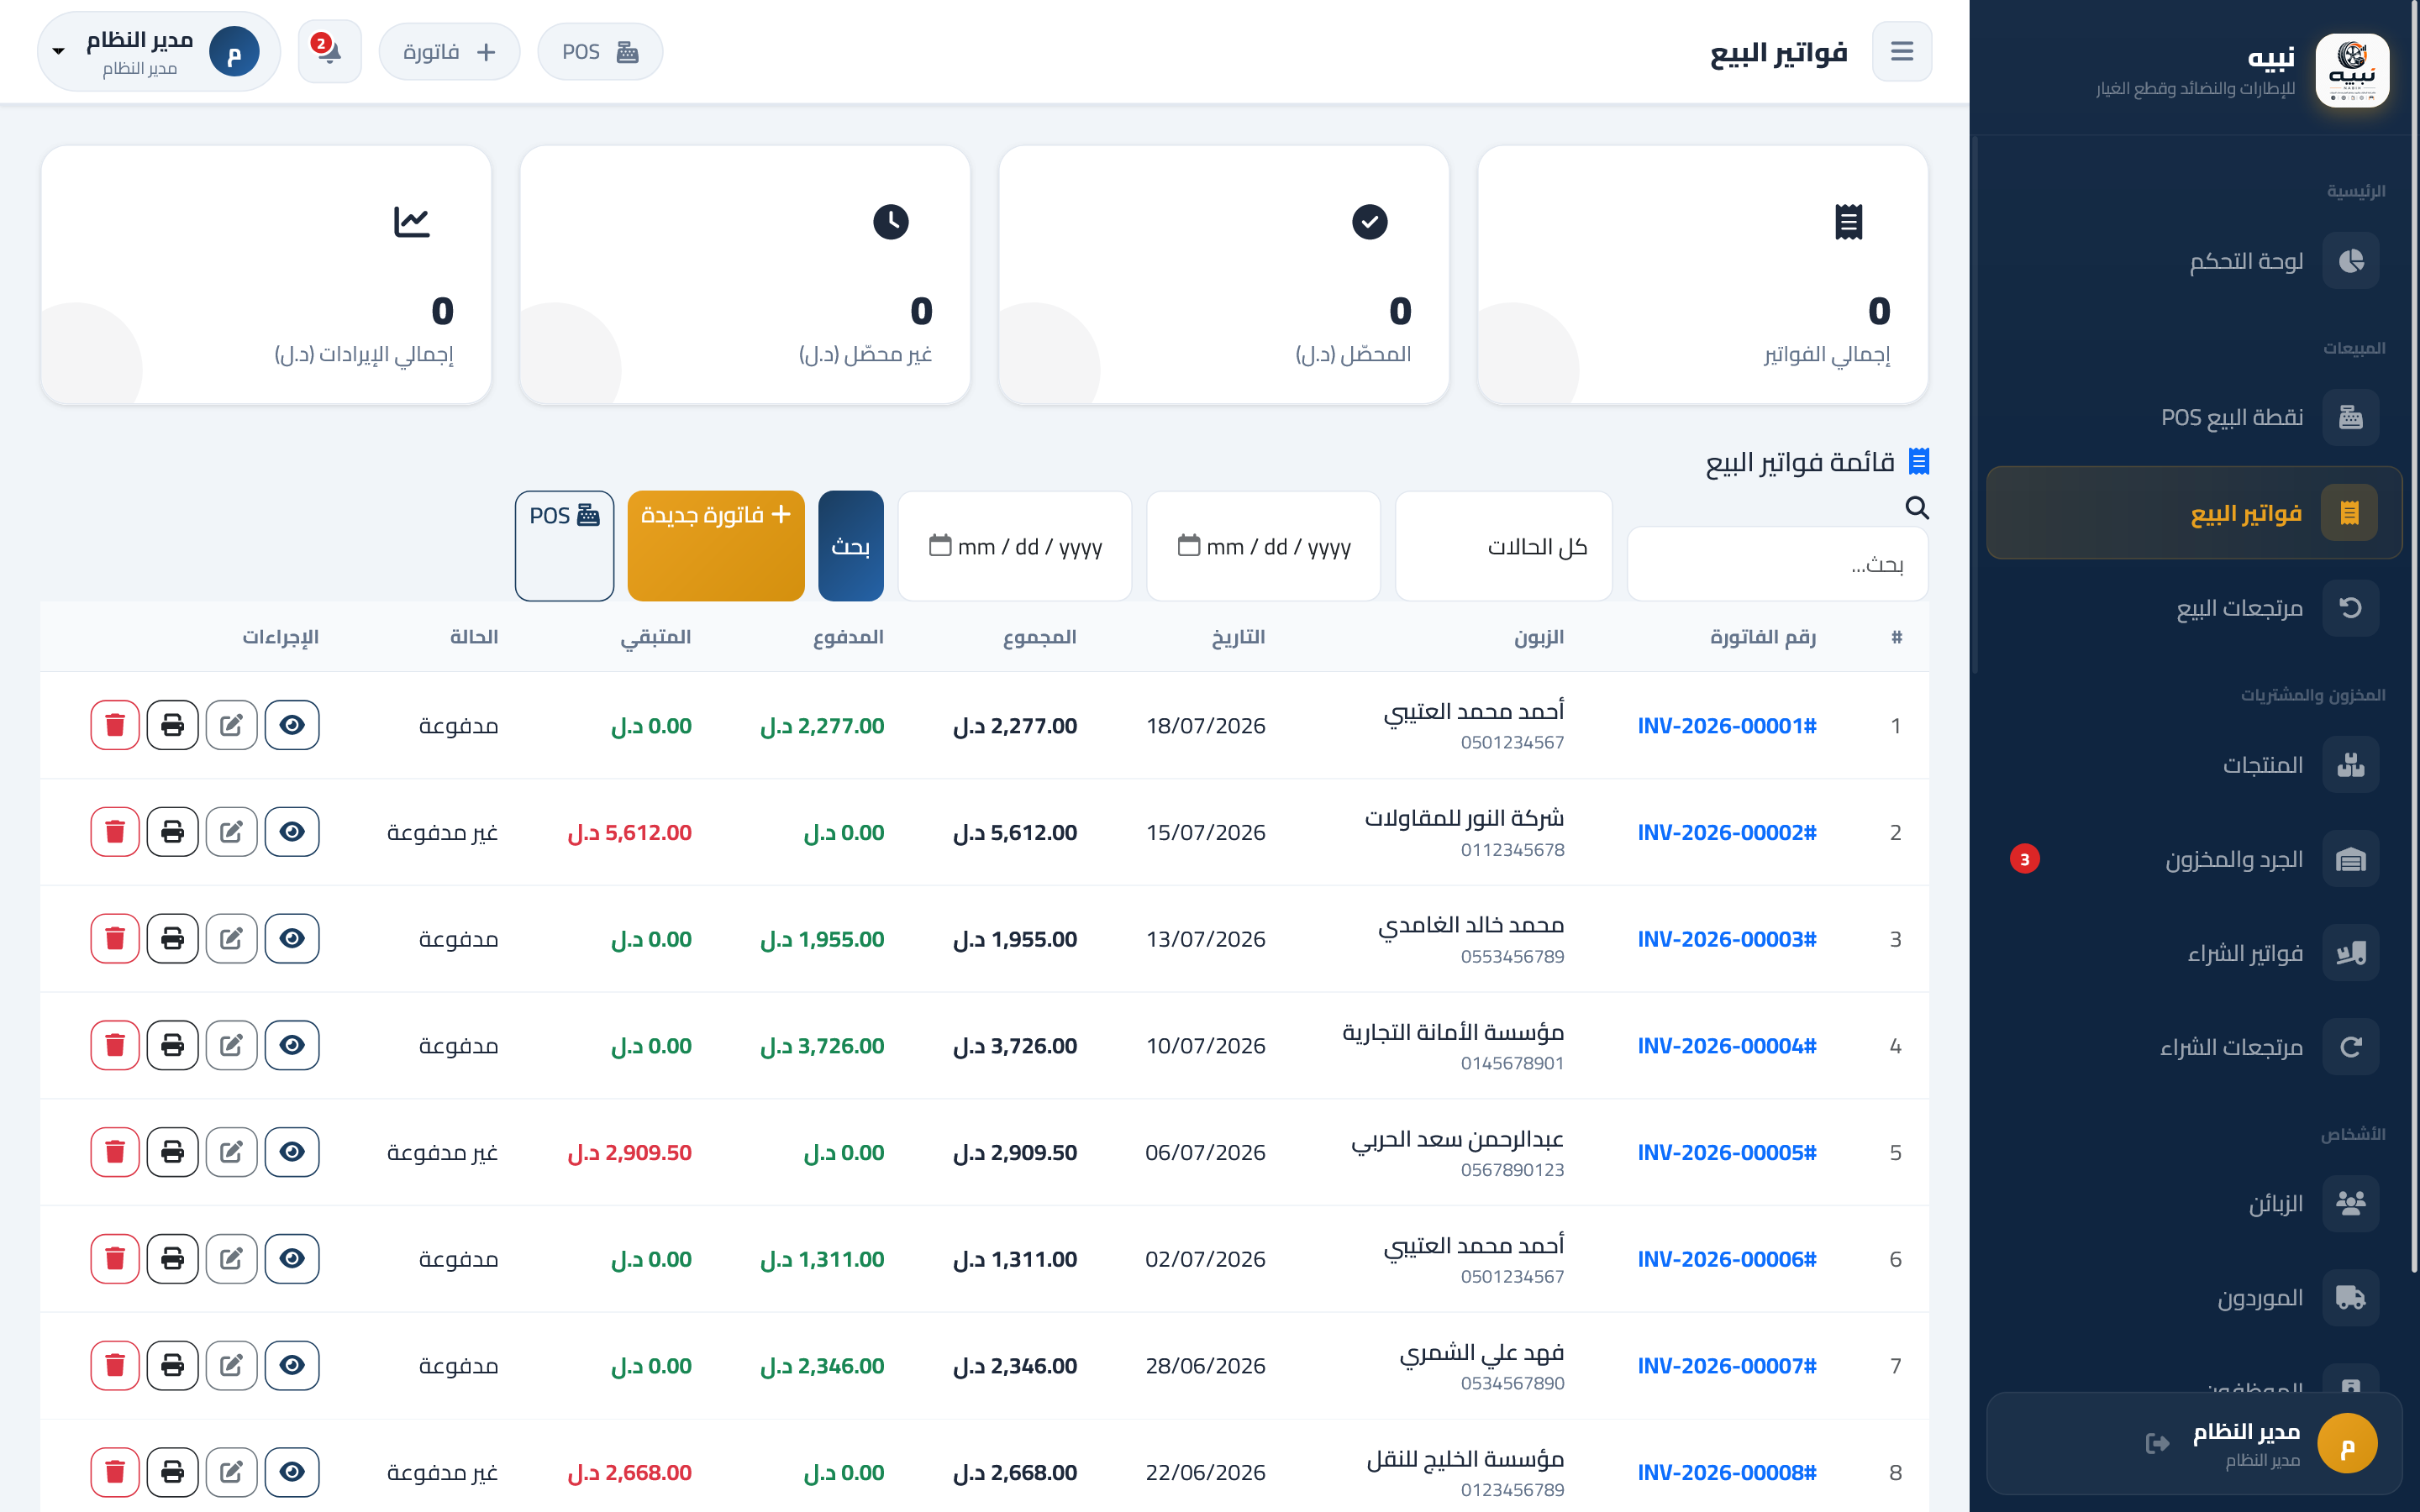Click the orange فاتورة جديدة button
2420x1512 pixels.
(716, 546)
